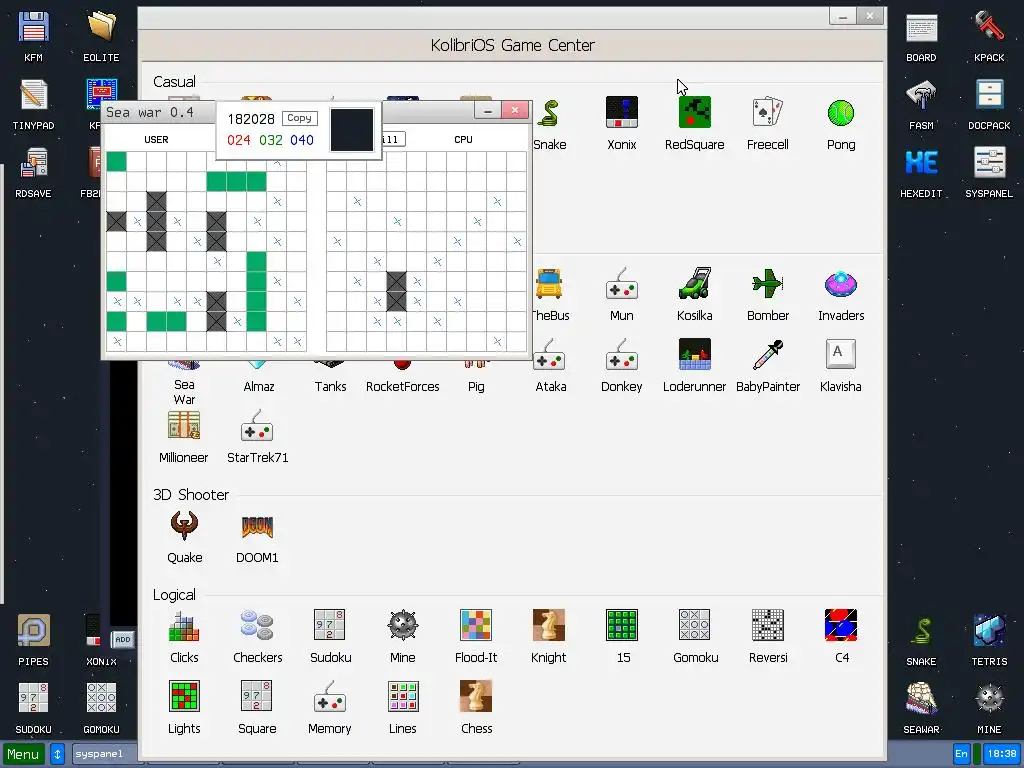Screen dimensions: 1024x768
Task: Open the Pong game
Action: (840, 124)
